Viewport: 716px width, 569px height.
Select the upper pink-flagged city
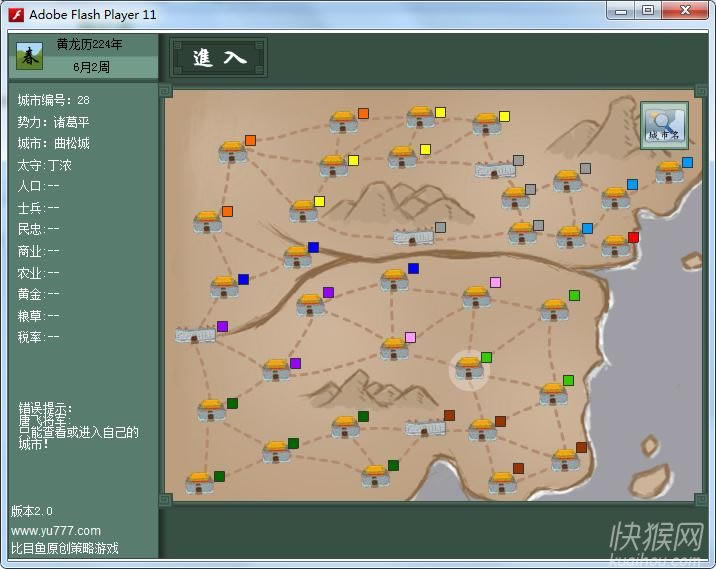(476, 296)
